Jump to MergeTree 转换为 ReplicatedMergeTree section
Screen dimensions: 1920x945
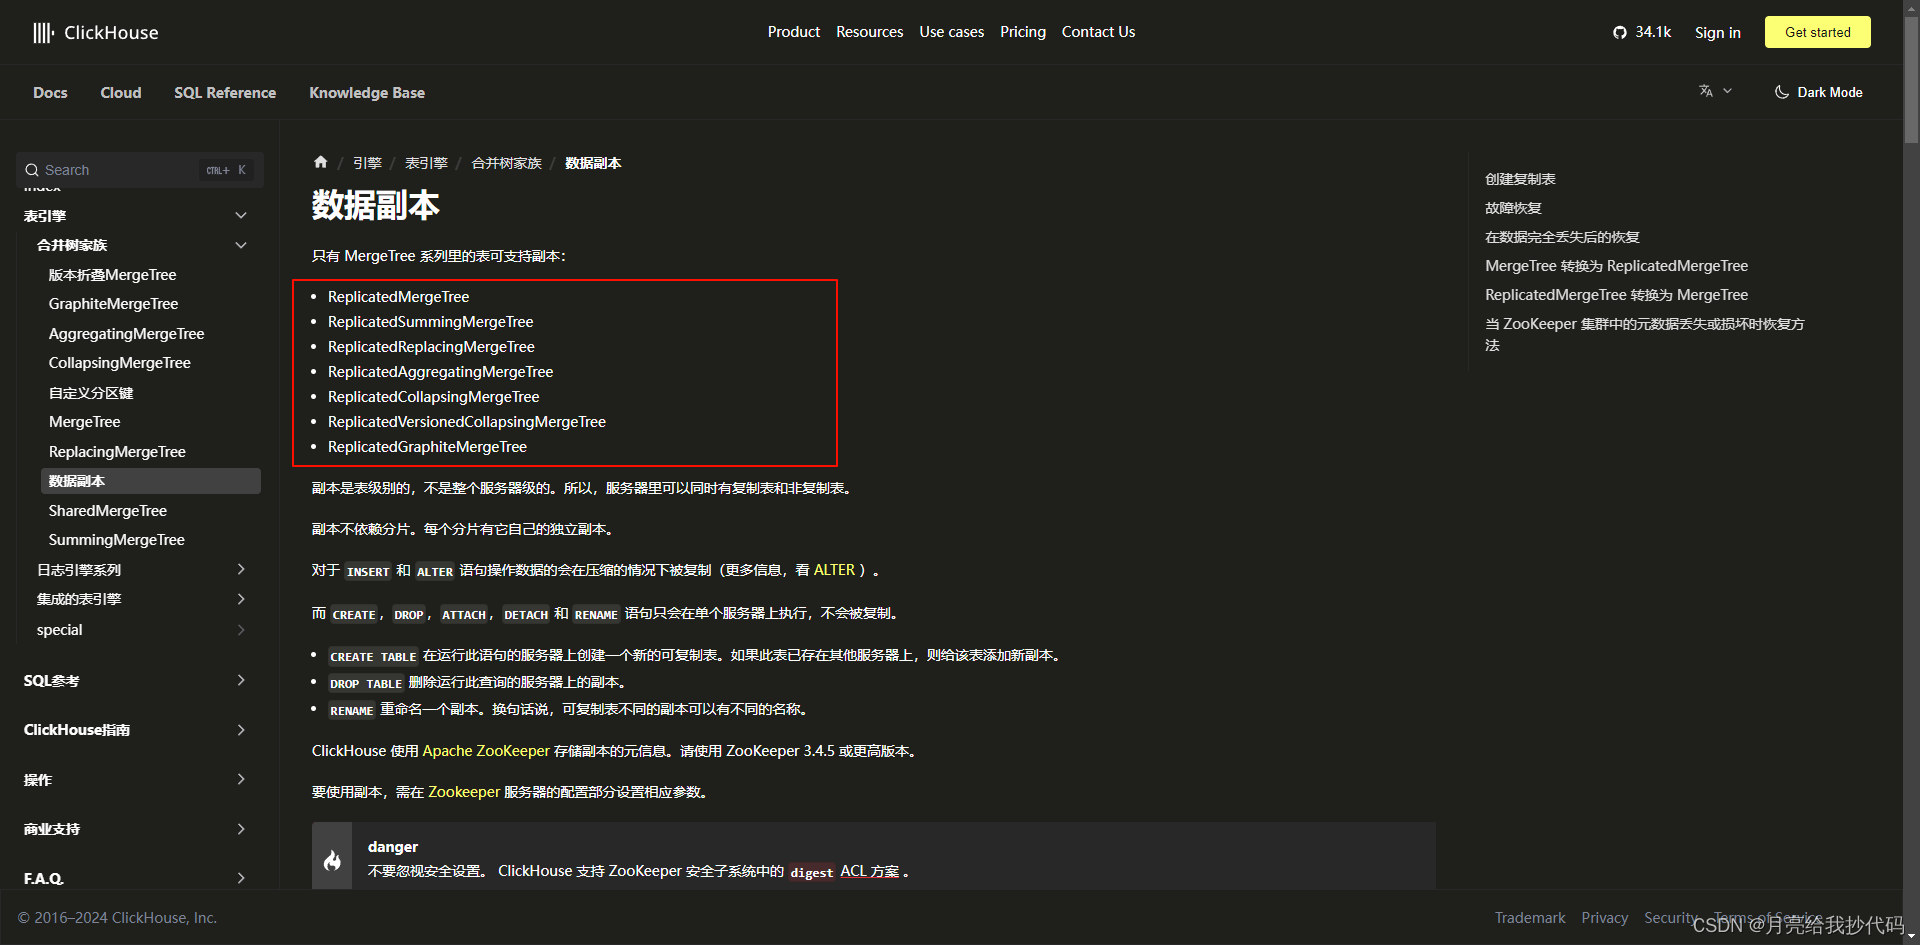click(1616, 266)
